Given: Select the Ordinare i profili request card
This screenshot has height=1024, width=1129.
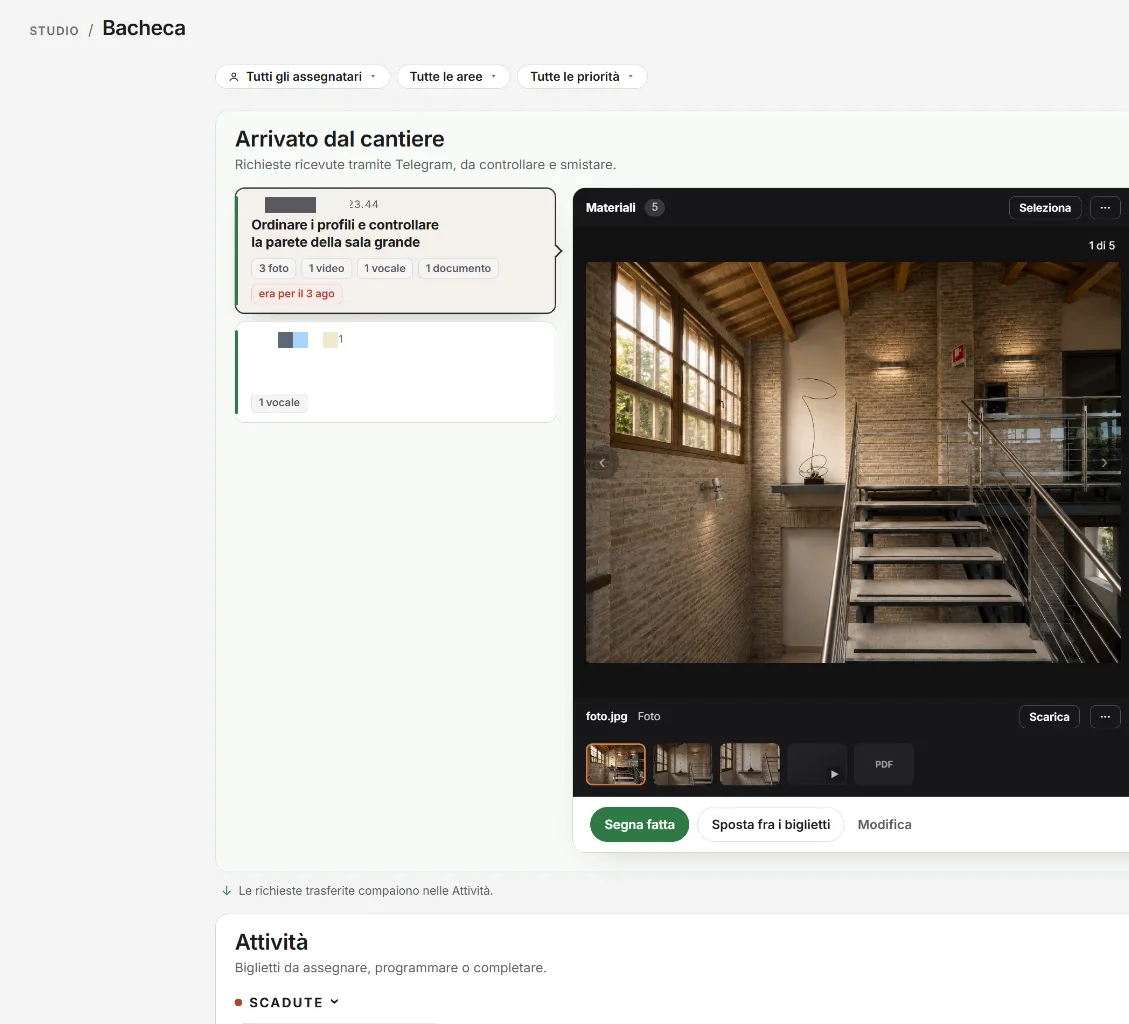Looking at the screenshot, I should 395,251.
